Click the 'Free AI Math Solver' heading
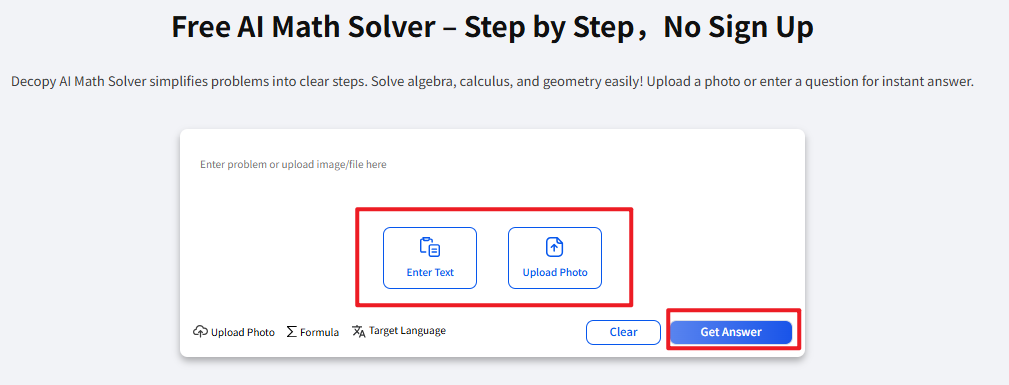The width and height of the screenshot is (1009, 385). tap(311, 27)
